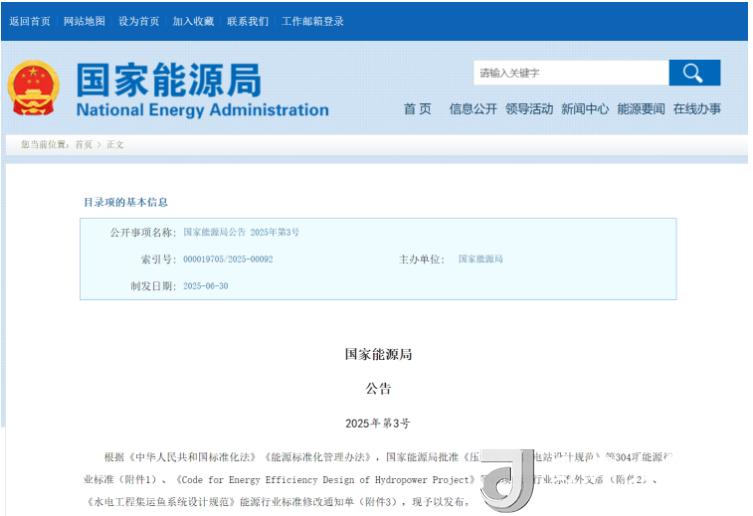Click 加入收藏 link
The width and height of the screenshot is (753, 516).
(193, 21)
